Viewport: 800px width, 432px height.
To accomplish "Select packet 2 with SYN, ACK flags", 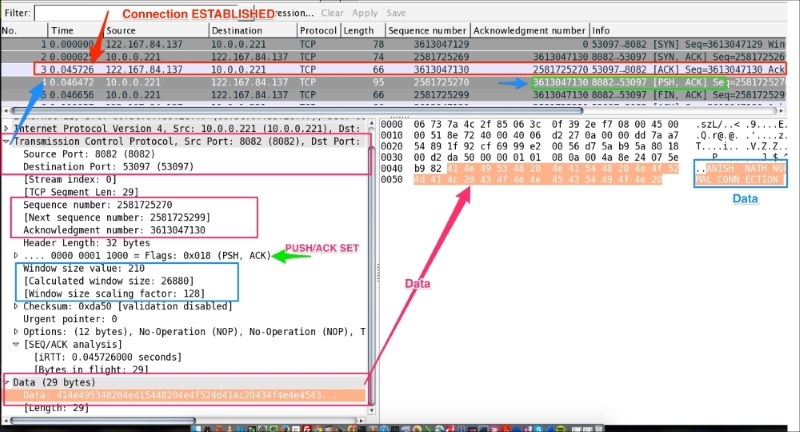I will [x=393, y=57].
